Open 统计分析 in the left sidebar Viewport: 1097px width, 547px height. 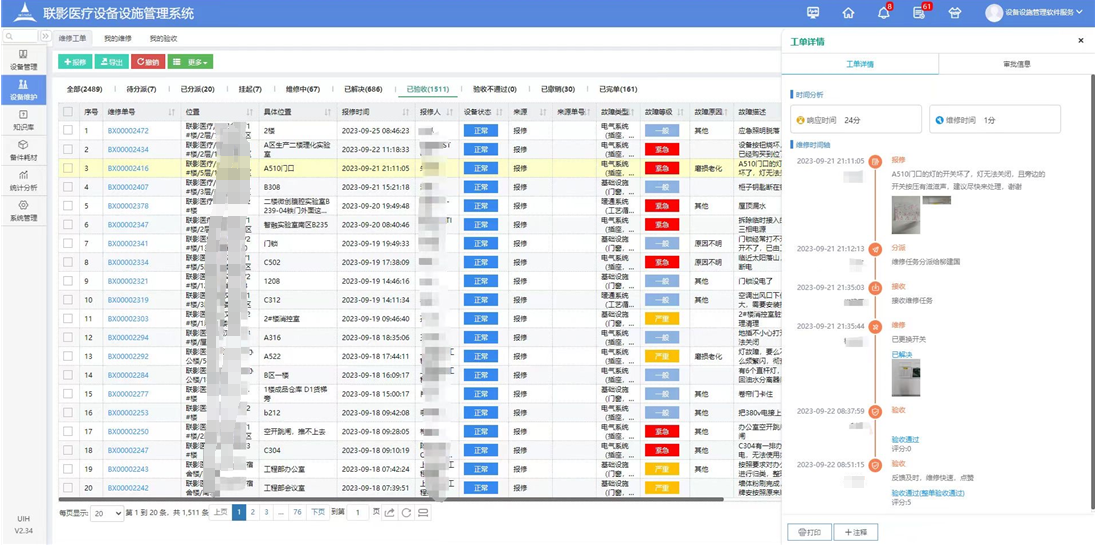pyautogui.click(x=23, y=181)
